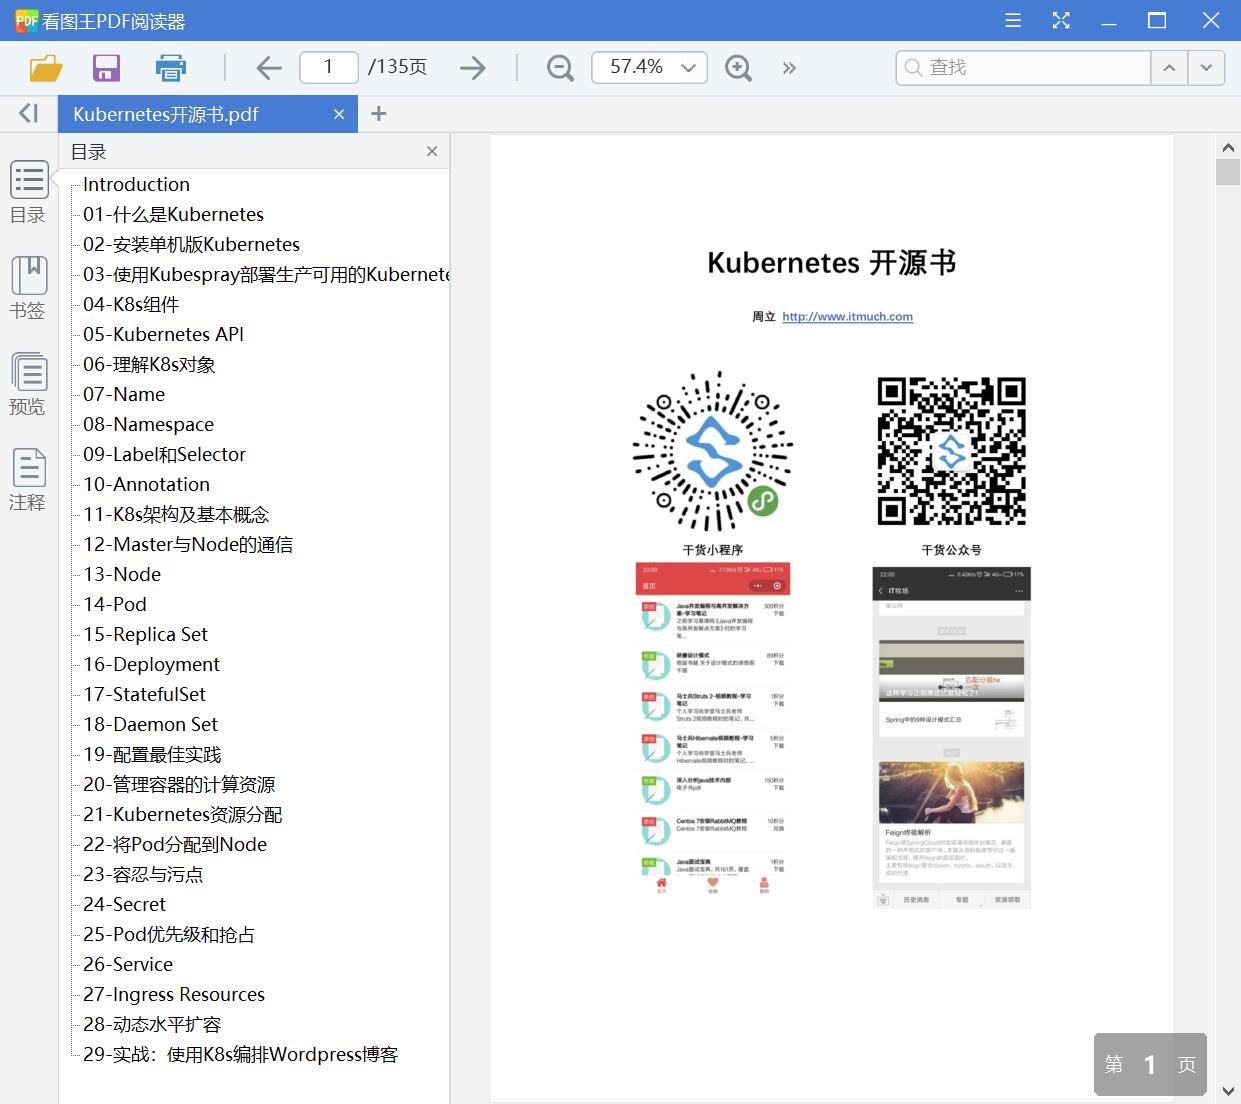Open the 注释 annotations sidebar panel
The image size is (1241, 1104).
coord(28,480)
